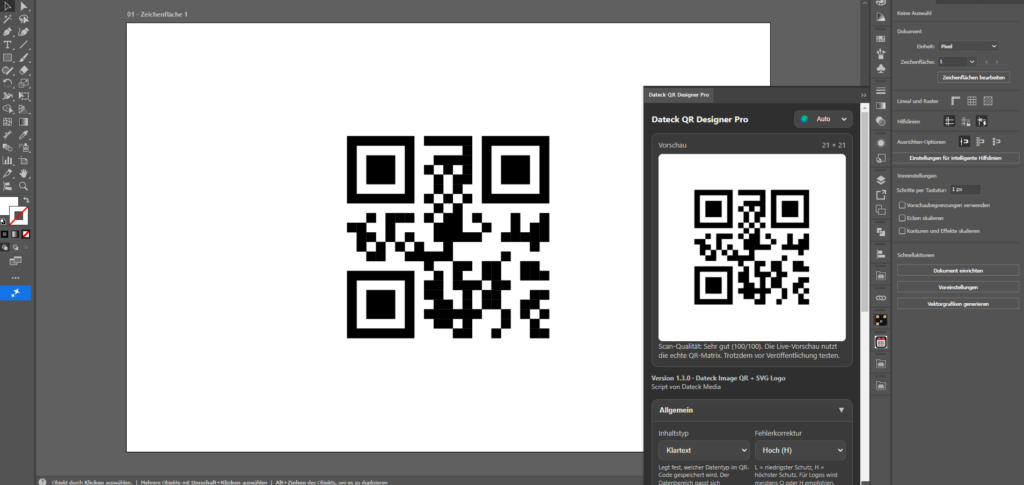Image resolution: width=1024 pixels, height=485 pixels.
Task: Select the Type tool
Action: (x=8, y=45)
